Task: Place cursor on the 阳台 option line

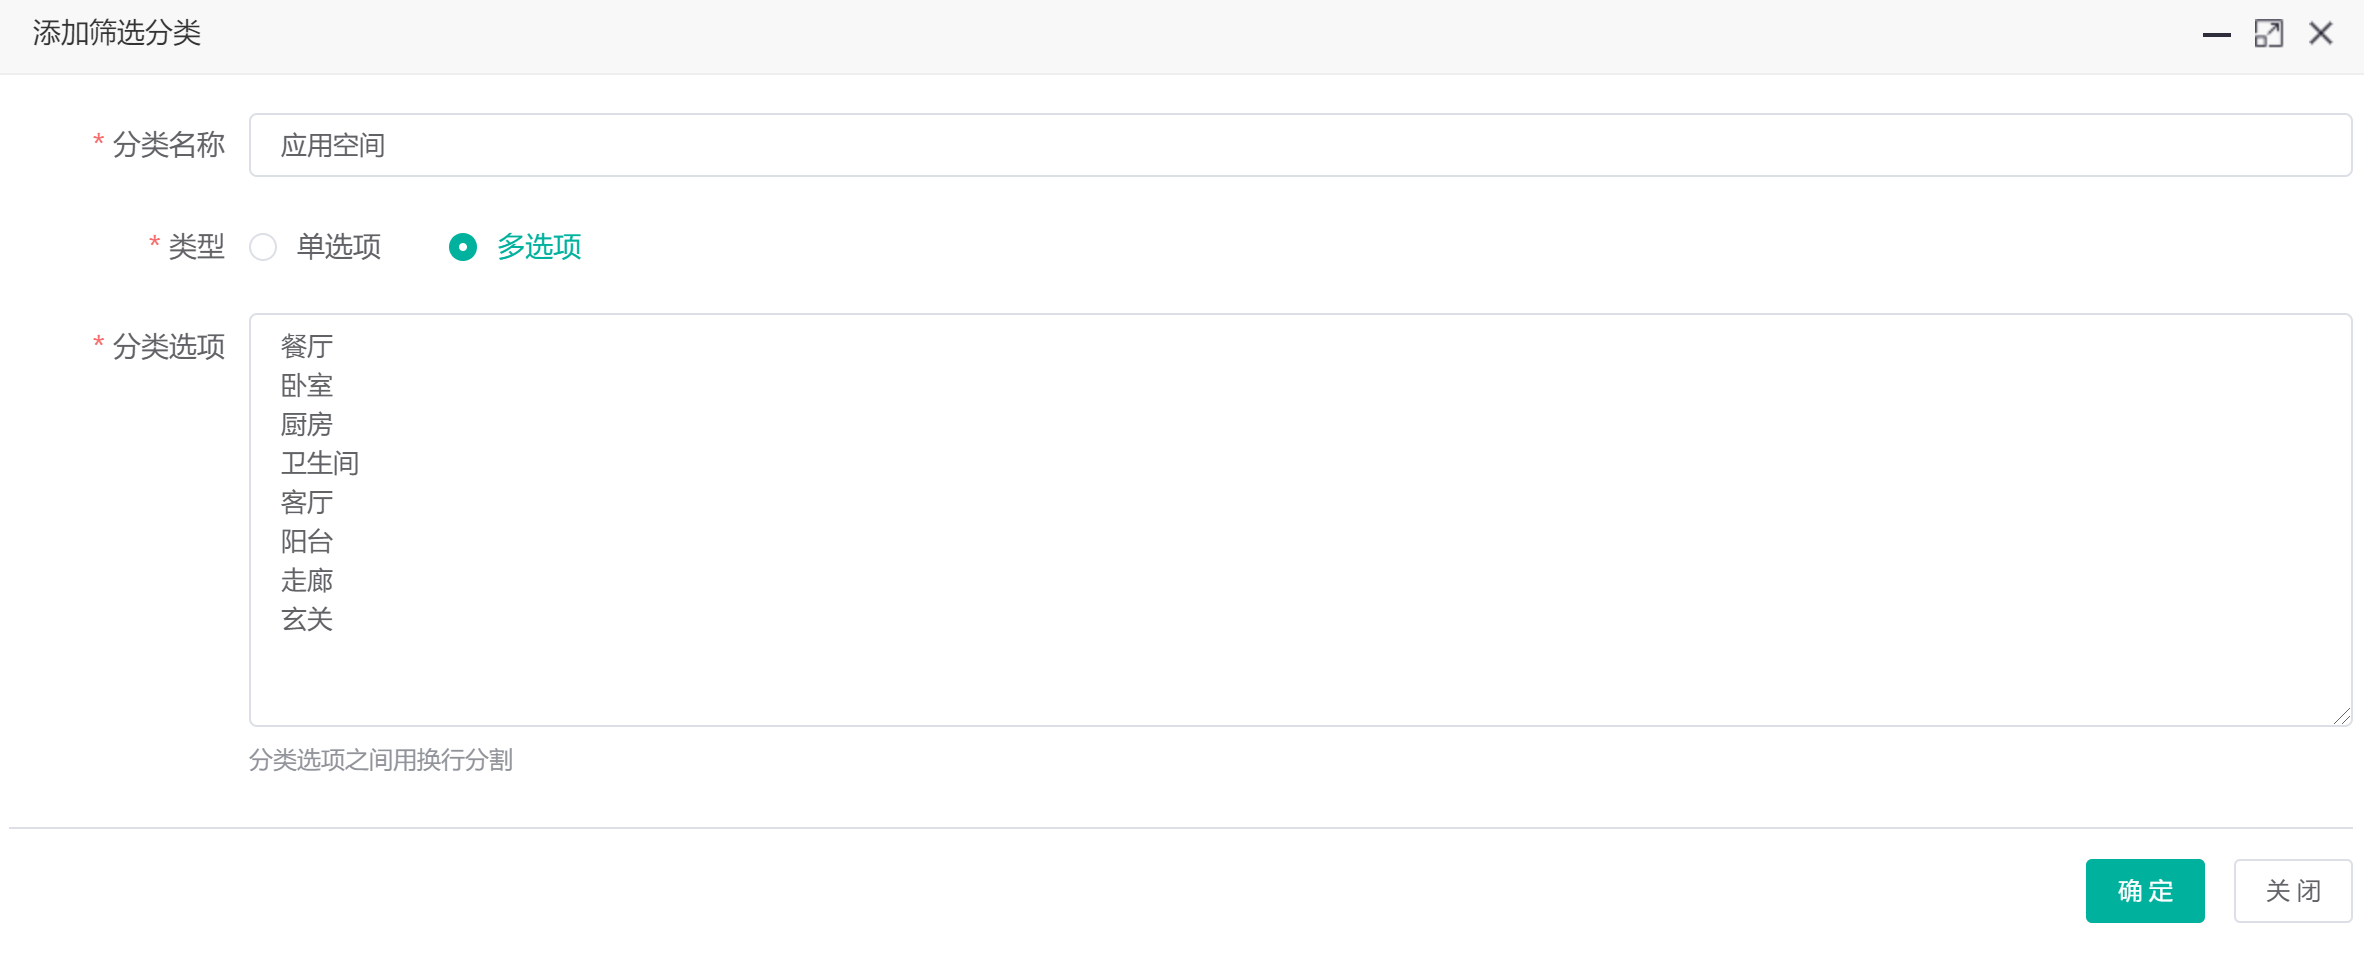Action: (307, 542)
